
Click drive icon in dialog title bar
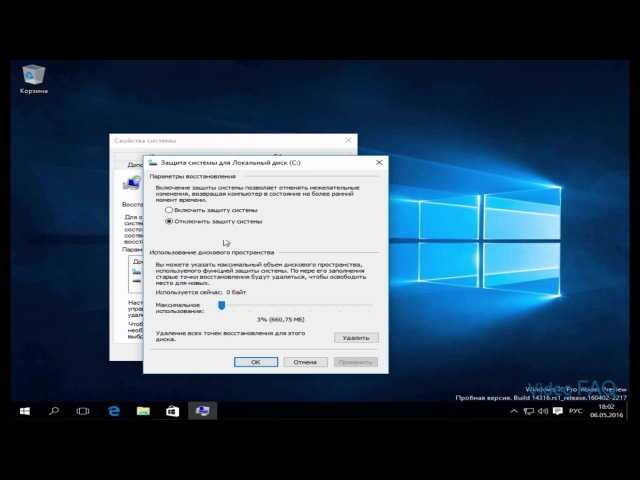pos(153,163)
